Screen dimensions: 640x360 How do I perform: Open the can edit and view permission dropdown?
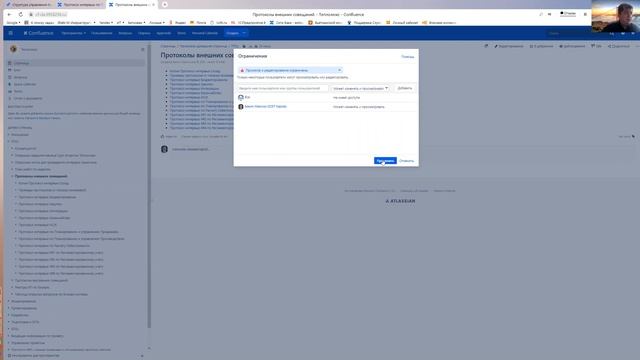pyautogui.click(x=360, y=88)
